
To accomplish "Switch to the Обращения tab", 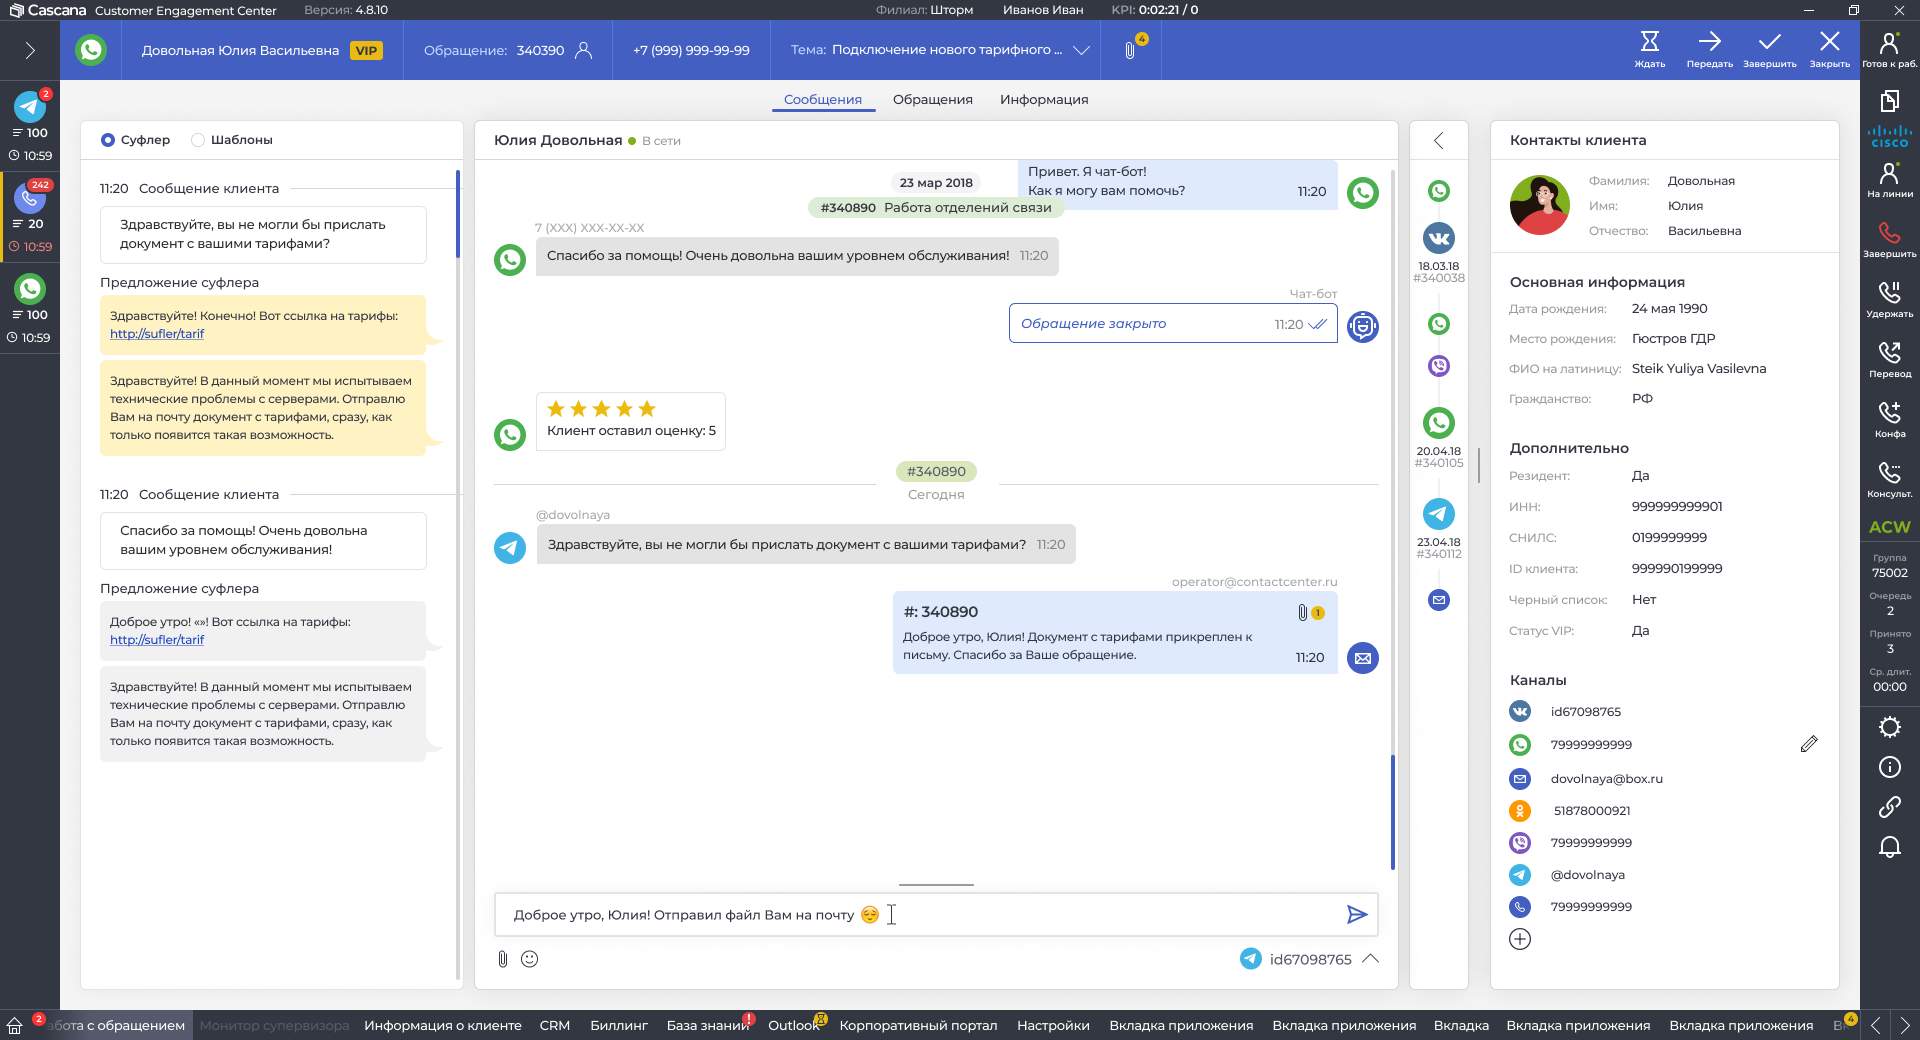I will pos(932,99).
